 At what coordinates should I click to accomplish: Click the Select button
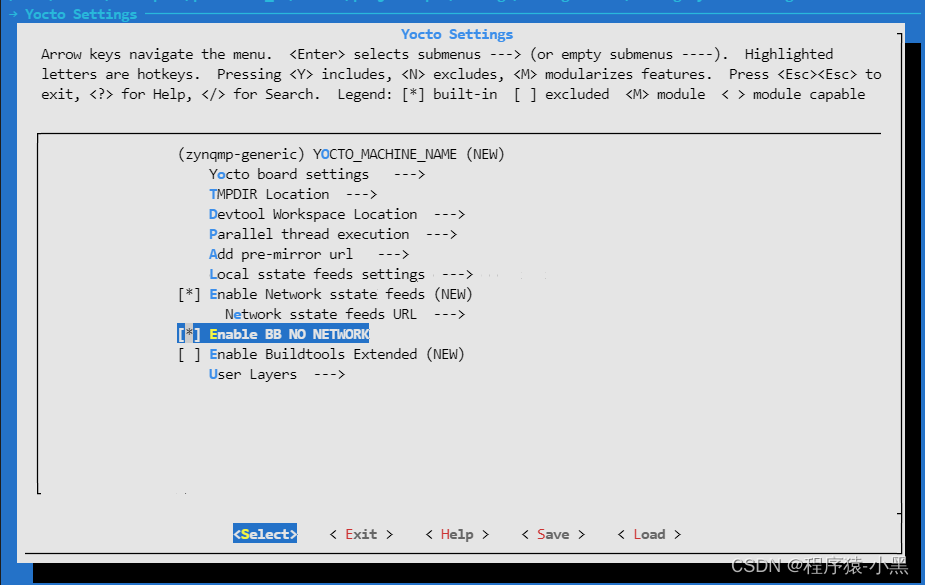[265, 534]
